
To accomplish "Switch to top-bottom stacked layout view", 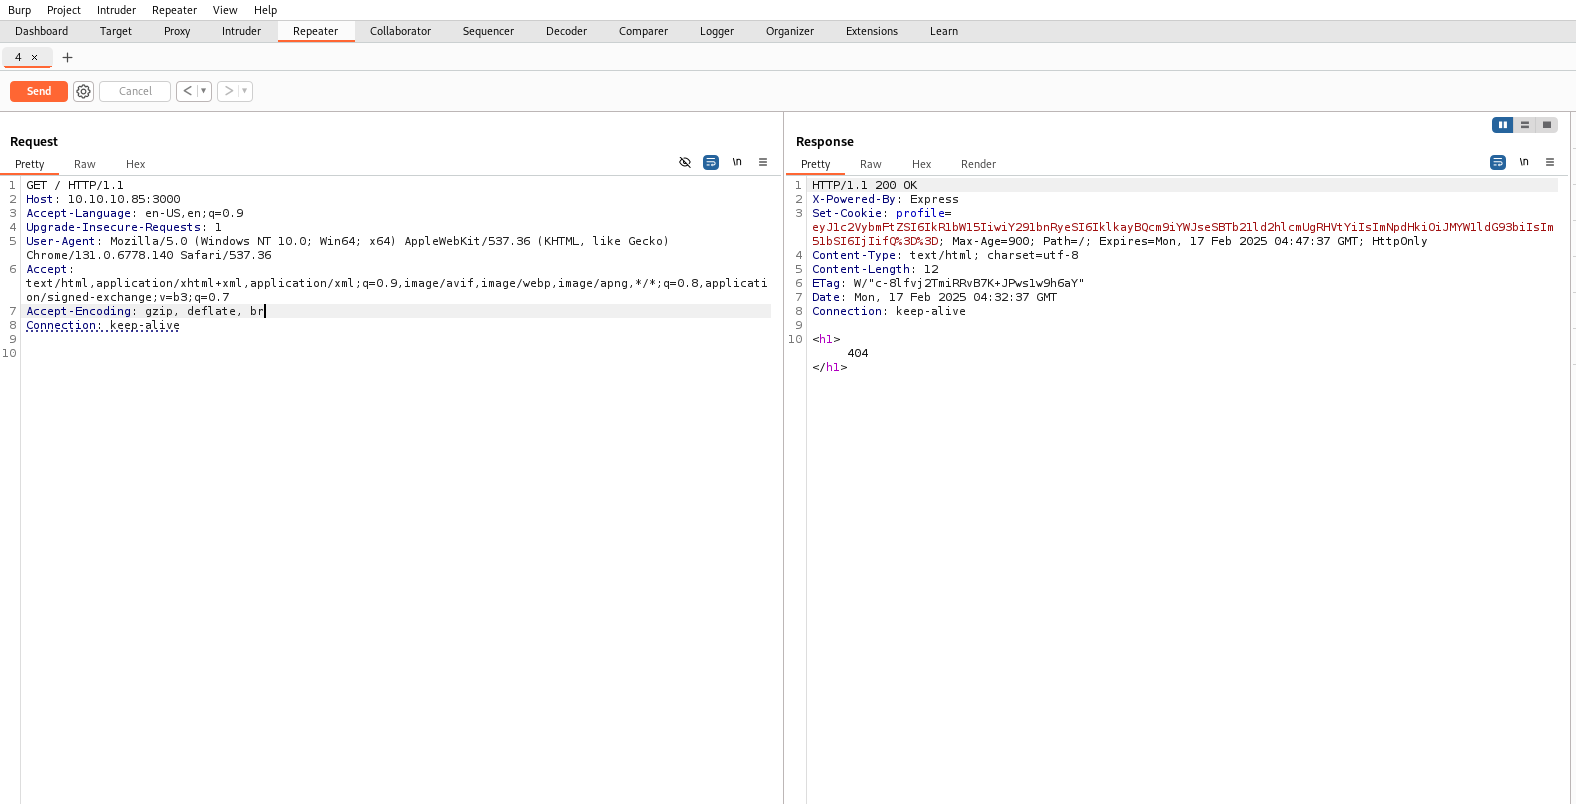I will (x=1524, y=125).
